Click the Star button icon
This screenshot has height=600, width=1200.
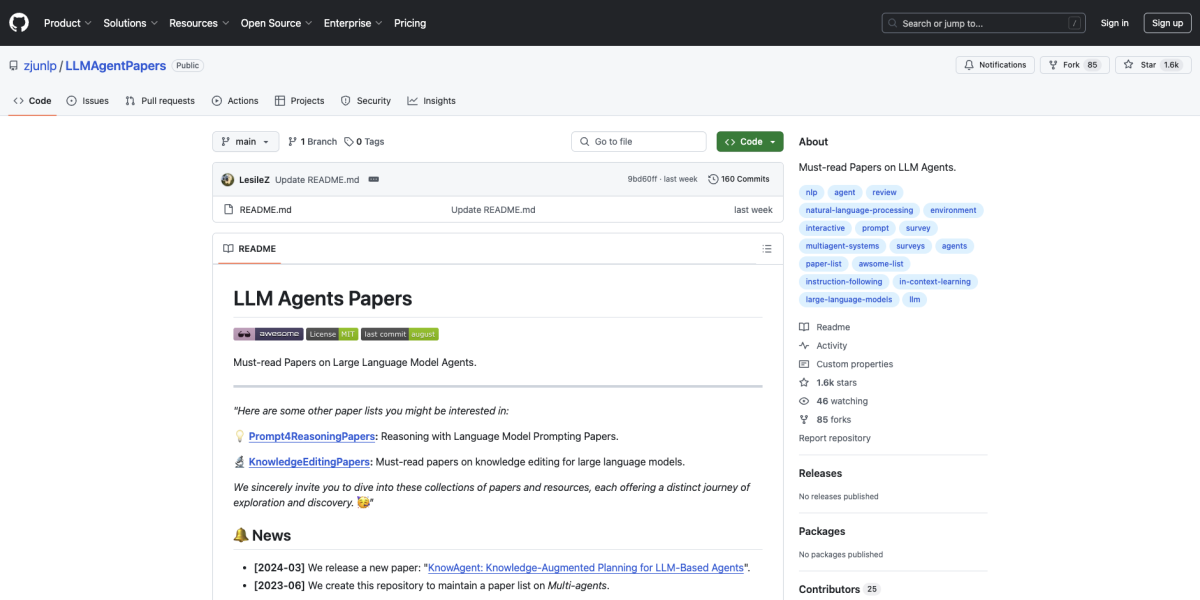1129,65
